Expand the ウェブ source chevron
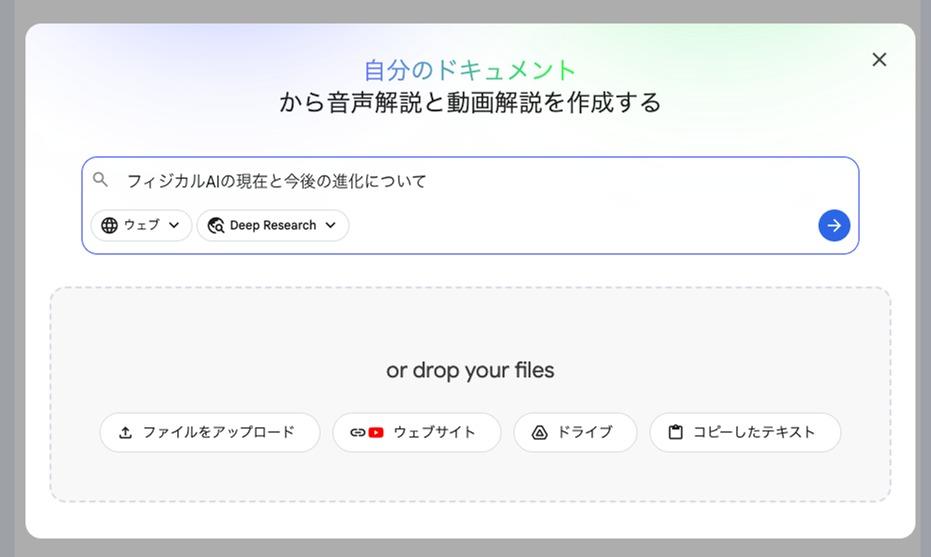 174,225
